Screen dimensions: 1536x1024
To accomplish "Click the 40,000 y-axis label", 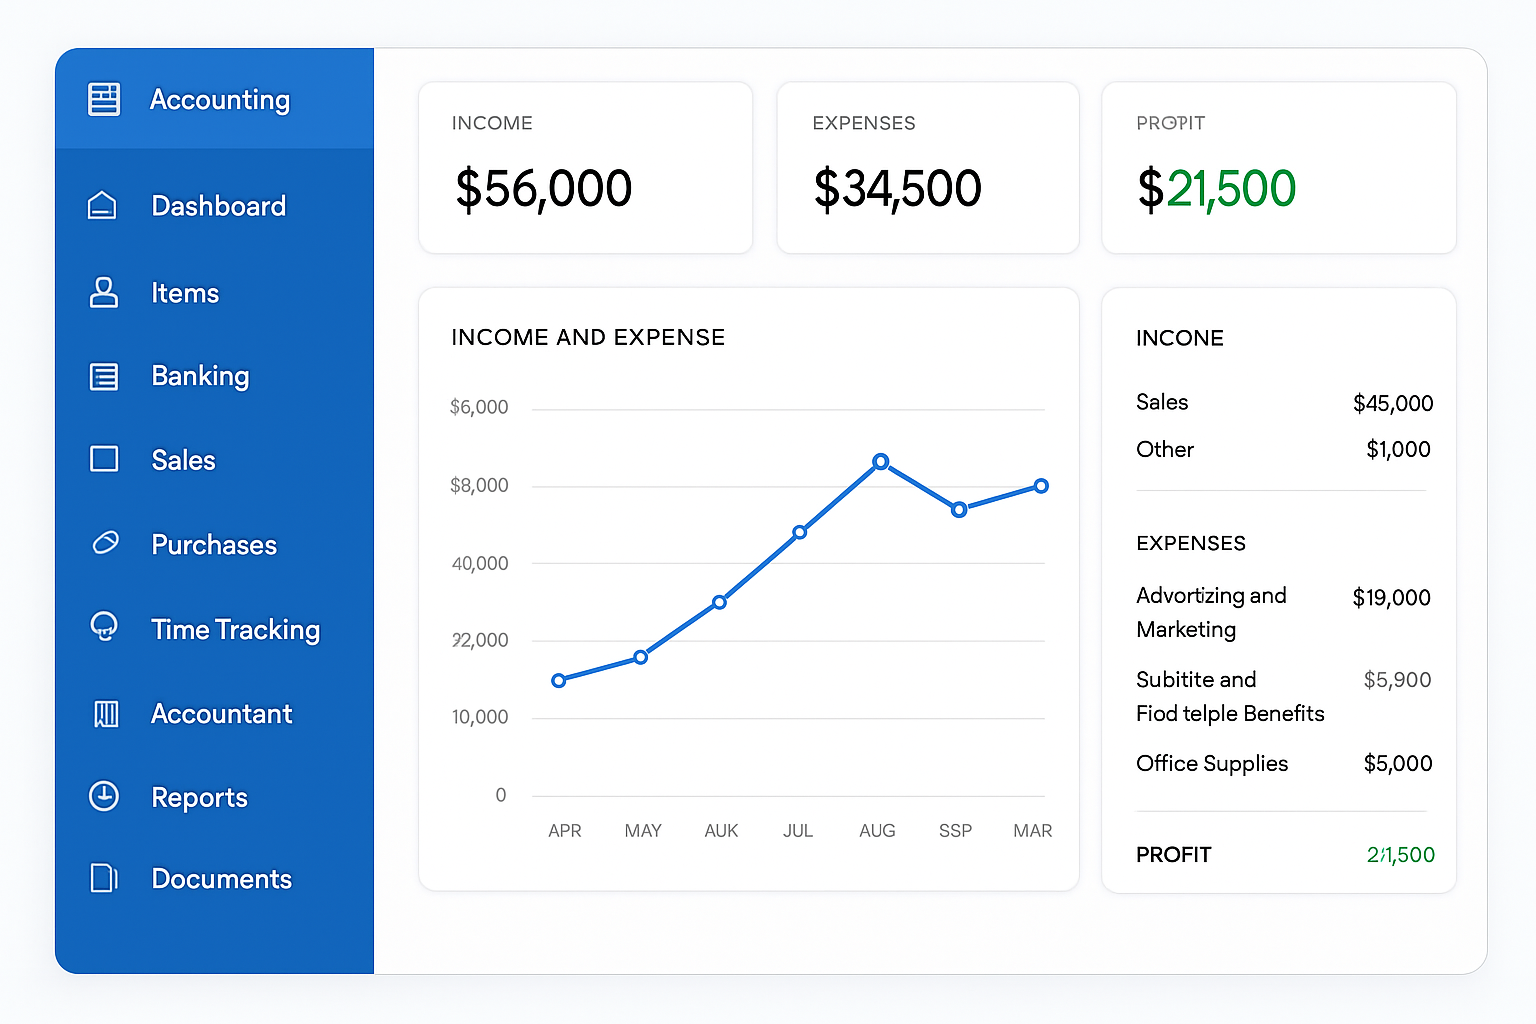I will pyautogui.click(x=480, y=563).
